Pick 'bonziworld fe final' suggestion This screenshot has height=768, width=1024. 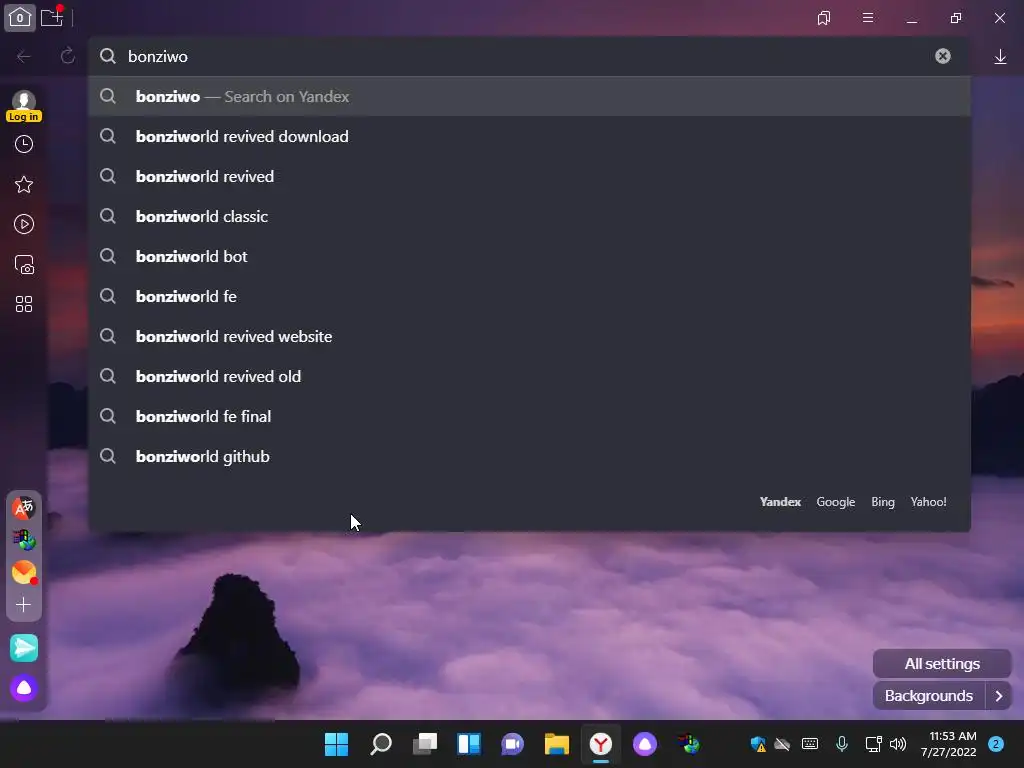pos(530,416)
